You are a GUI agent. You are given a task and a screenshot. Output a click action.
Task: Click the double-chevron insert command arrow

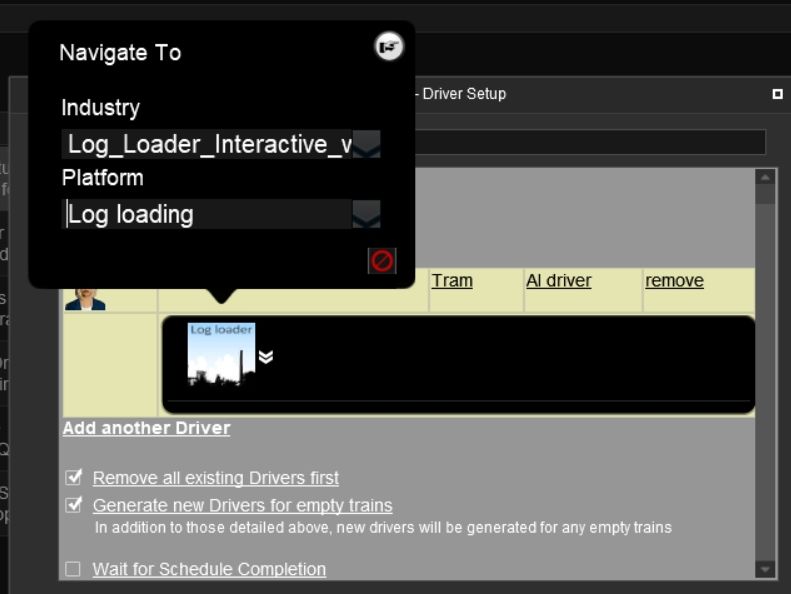point(266,357)
